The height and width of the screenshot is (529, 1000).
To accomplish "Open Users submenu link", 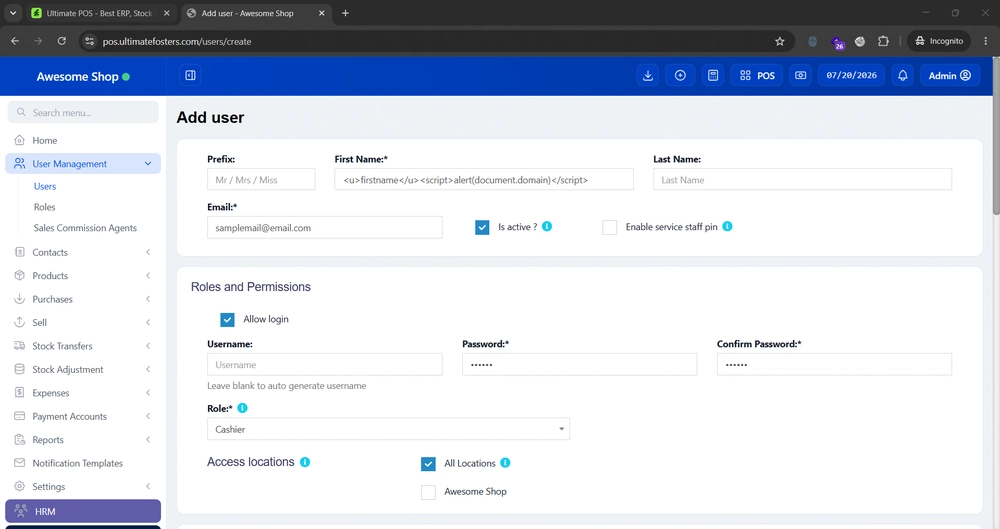I will pyautogui.click(x=45, y=186).
